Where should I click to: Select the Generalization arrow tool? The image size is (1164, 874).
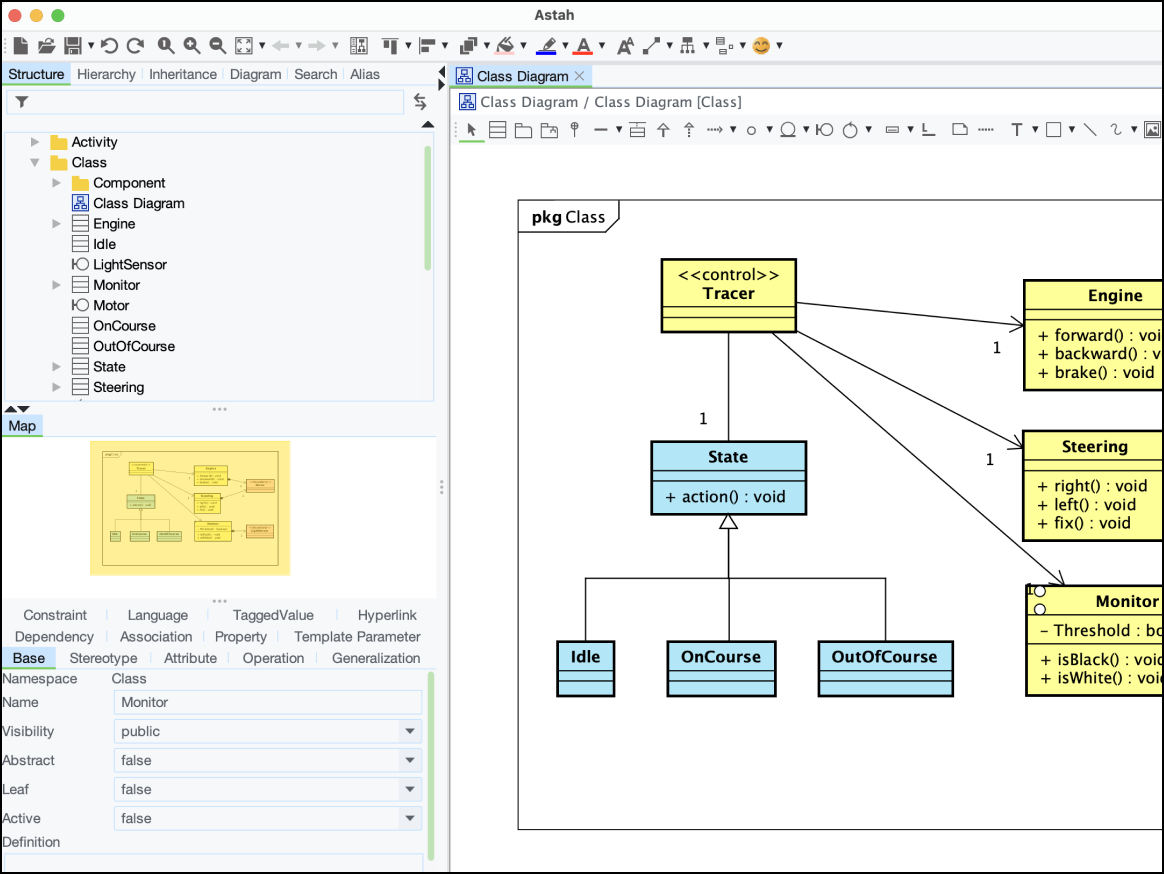[x=663, y=130]
